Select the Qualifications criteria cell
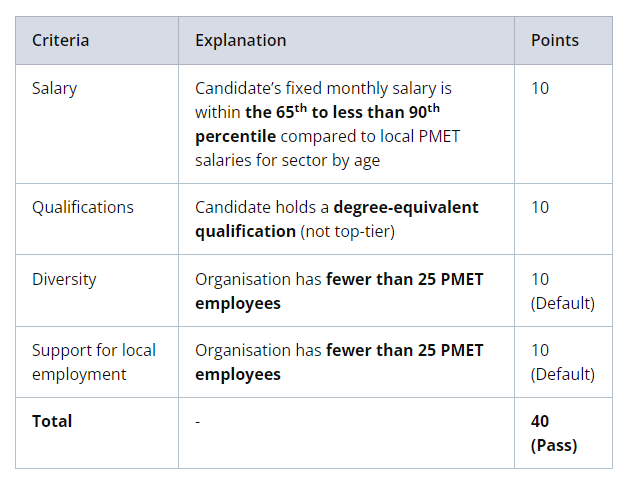The image size is (619, 480). pos(82,207)
